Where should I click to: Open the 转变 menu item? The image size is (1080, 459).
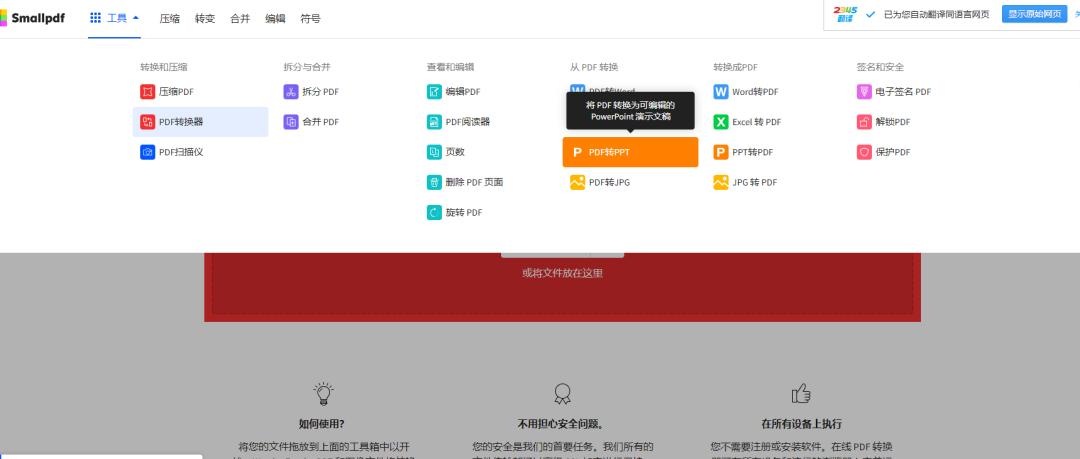point(205,19)
